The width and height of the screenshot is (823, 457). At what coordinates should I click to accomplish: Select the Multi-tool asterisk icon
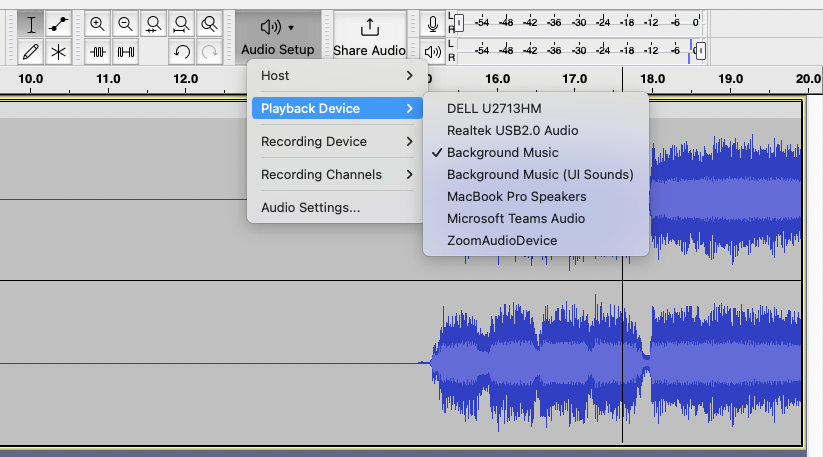[58, 52]
